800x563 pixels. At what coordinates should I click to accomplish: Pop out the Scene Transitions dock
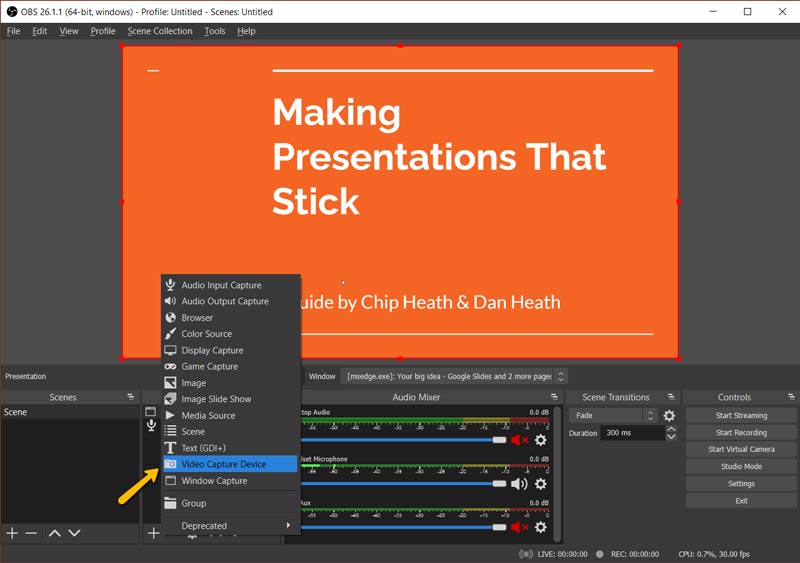point(671,397)
